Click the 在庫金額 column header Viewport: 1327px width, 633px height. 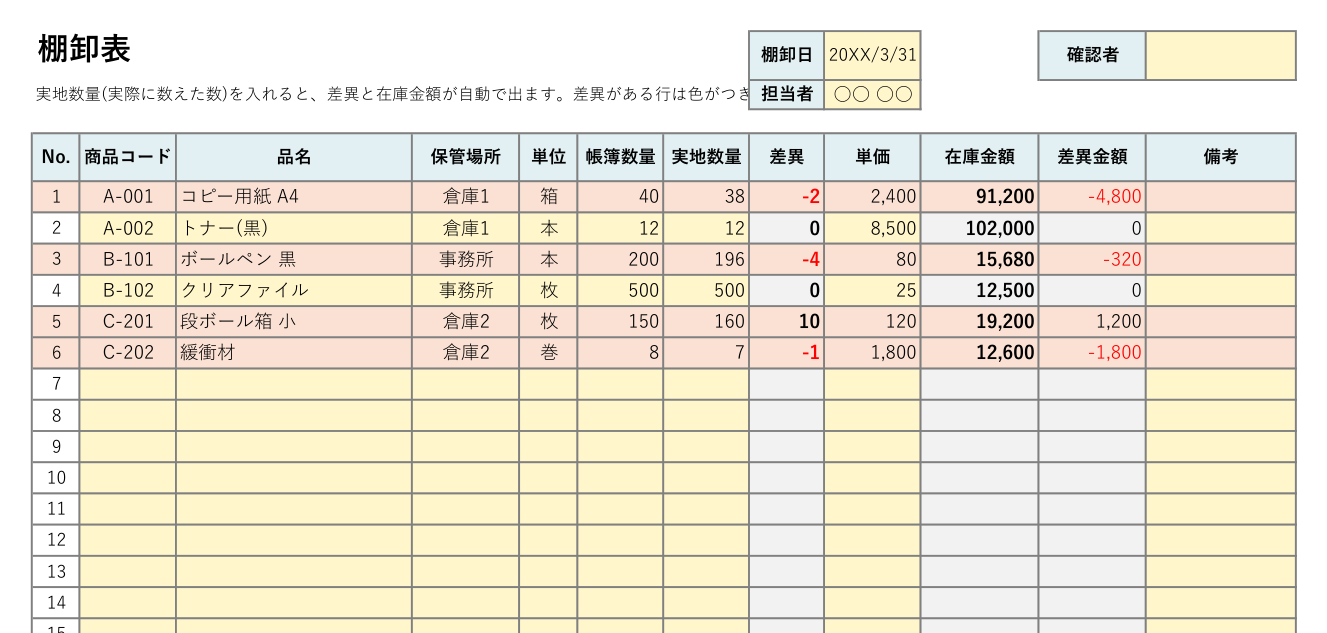(980, 157)
